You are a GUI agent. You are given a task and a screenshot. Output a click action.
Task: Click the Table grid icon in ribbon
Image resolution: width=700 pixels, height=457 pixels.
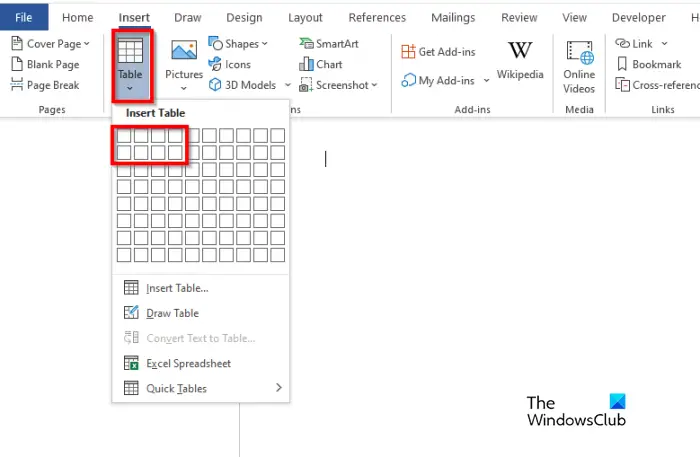point(130,50)
